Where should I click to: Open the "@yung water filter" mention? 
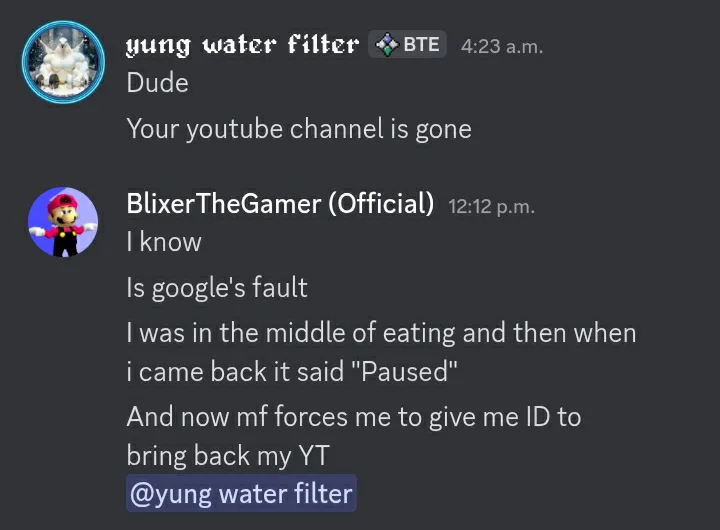coord(241,494)
